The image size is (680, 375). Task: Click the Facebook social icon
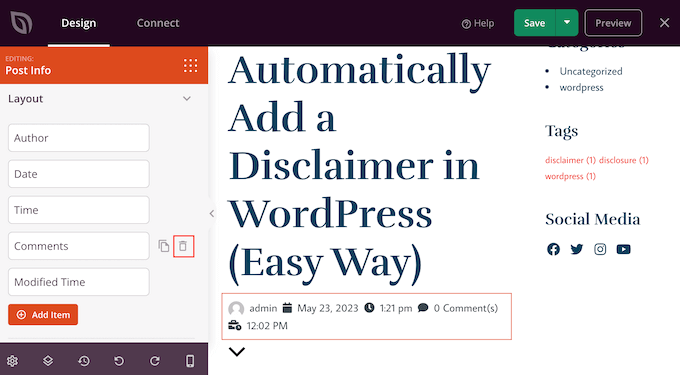tap(553, 249)
